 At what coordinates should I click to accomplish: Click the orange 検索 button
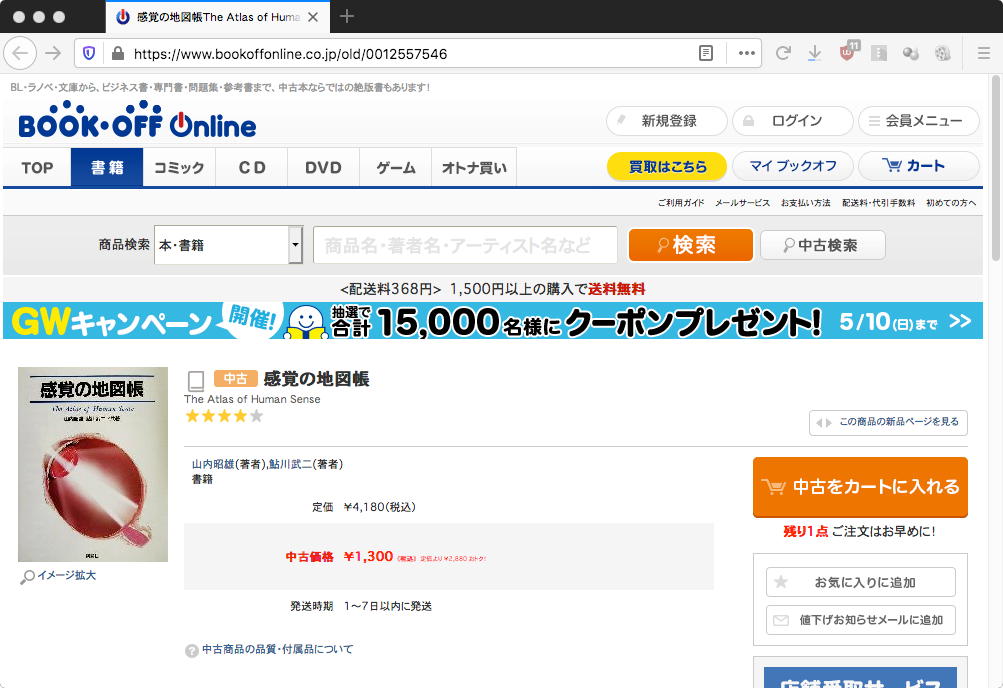point(691,245)
